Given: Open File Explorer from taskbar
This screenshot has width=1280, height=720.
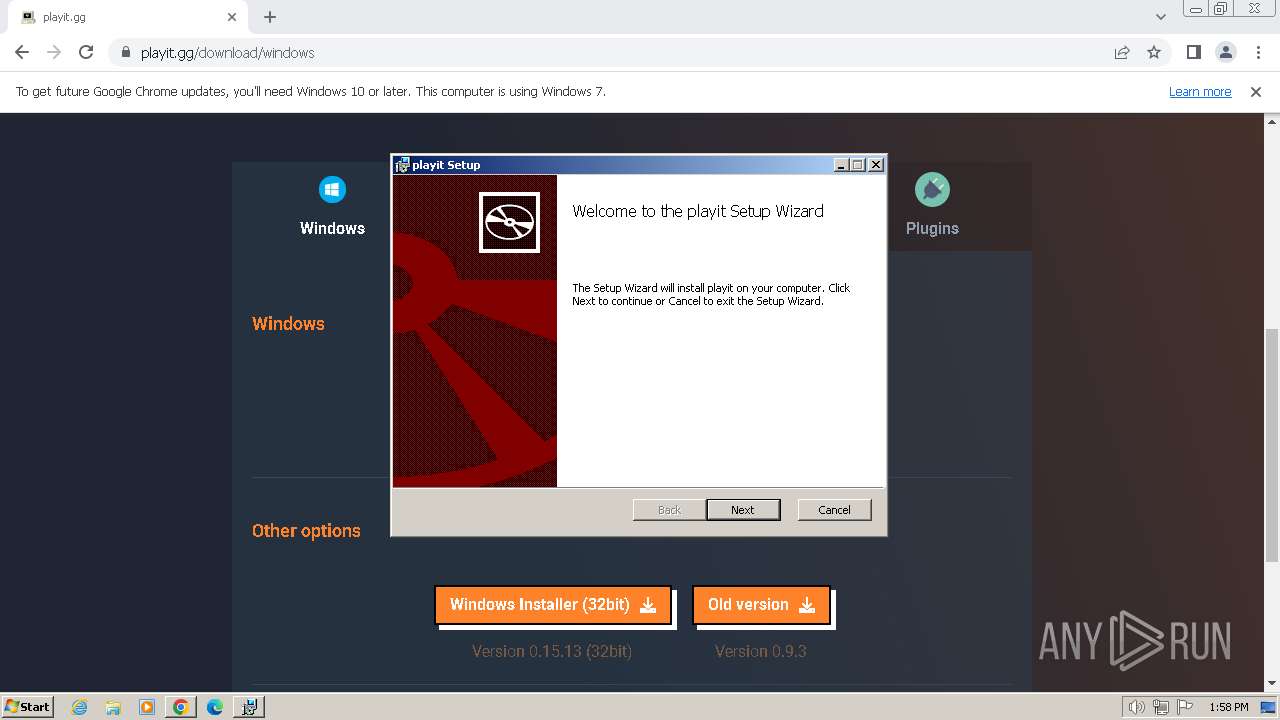Looking at the screenshot, I should point(113,707).
